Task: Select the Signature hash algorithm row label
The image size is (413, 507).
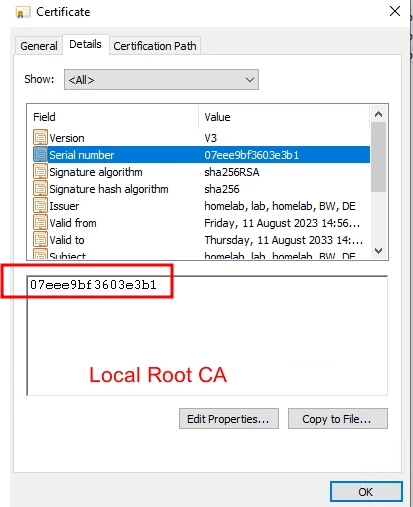Action: pyautogui.click(x=109, y=189)
